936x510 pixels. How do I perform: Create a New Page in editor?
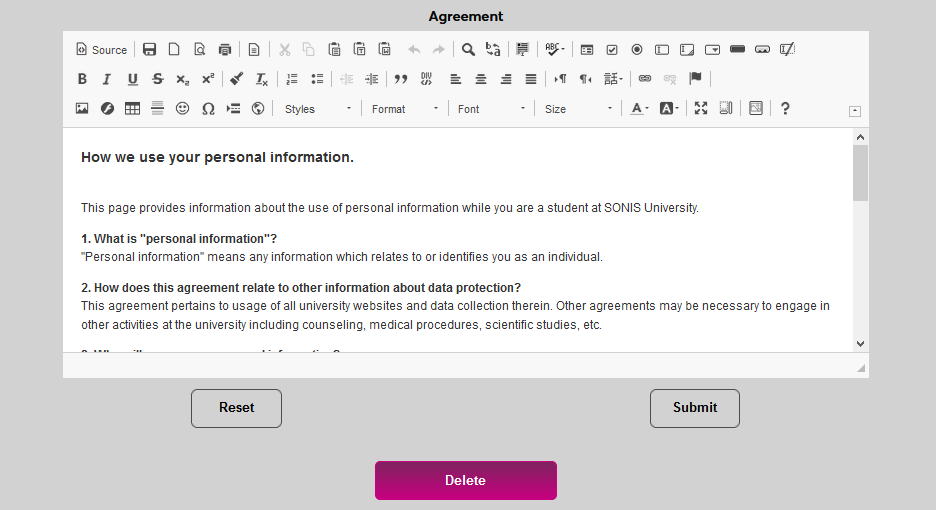174,50
